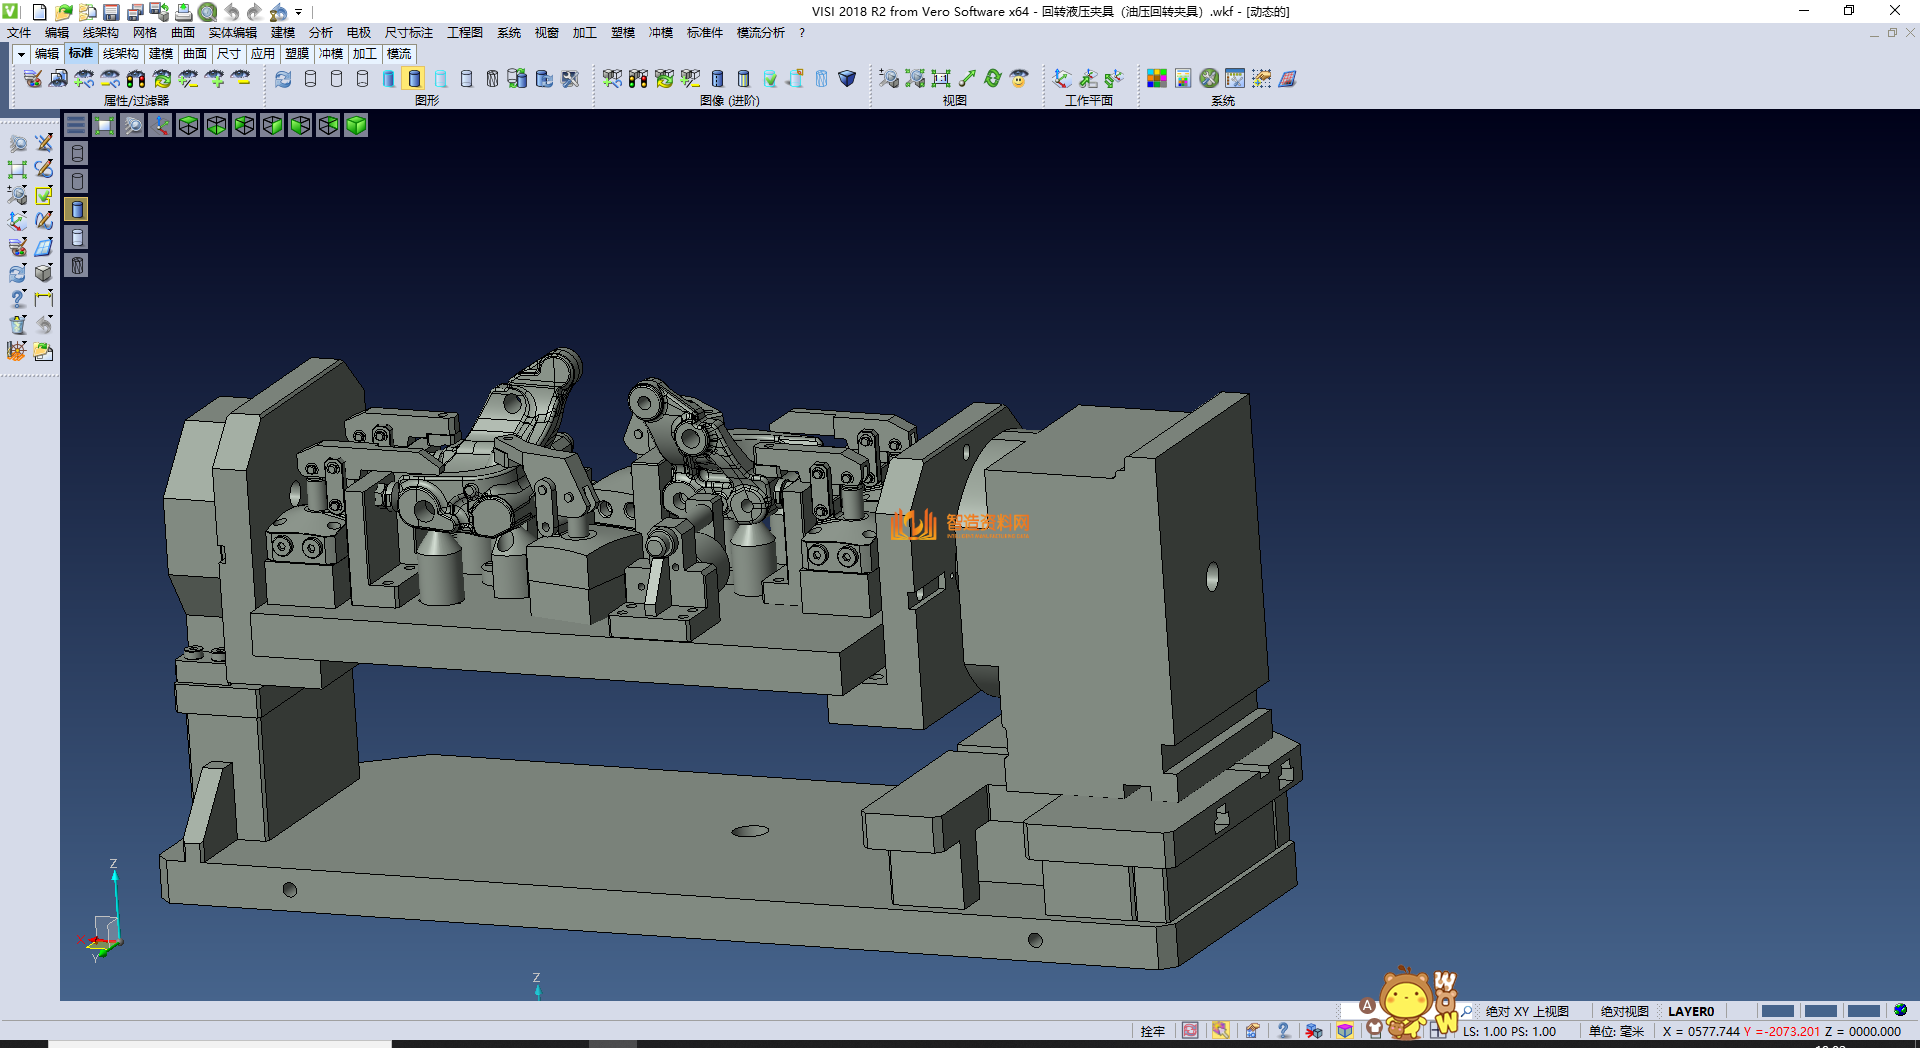
Task: Expand the quick access toolbar dropdown arrow
Action: [x=299, y=12]
